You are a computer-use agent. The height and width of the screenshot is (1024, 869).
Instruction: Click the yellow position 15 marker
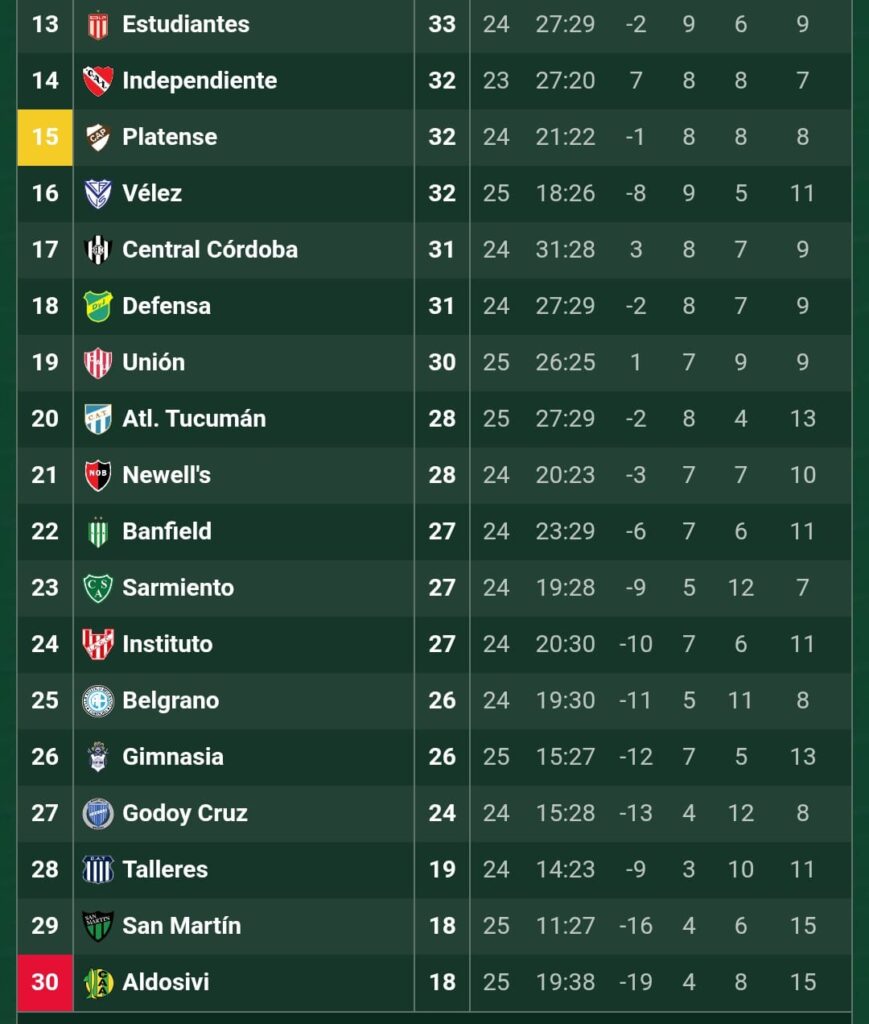pos(45,137)
